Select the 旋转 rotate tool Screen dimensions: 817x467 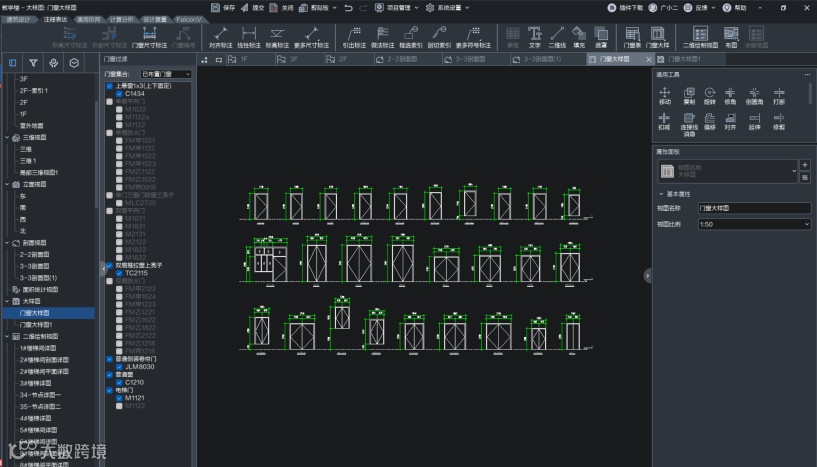click(x=710, y=96)
